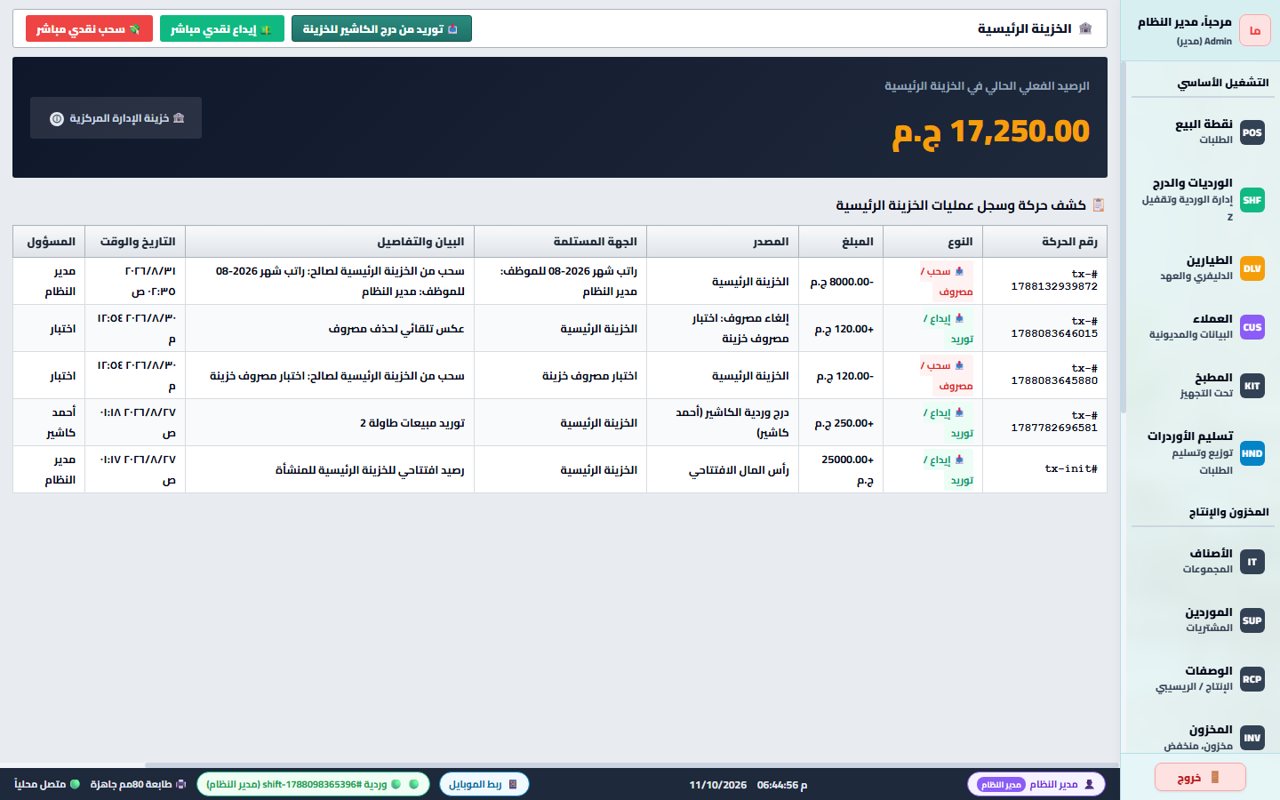Click the المسؤول column header

pyautogui.click(x=49, y=242)
